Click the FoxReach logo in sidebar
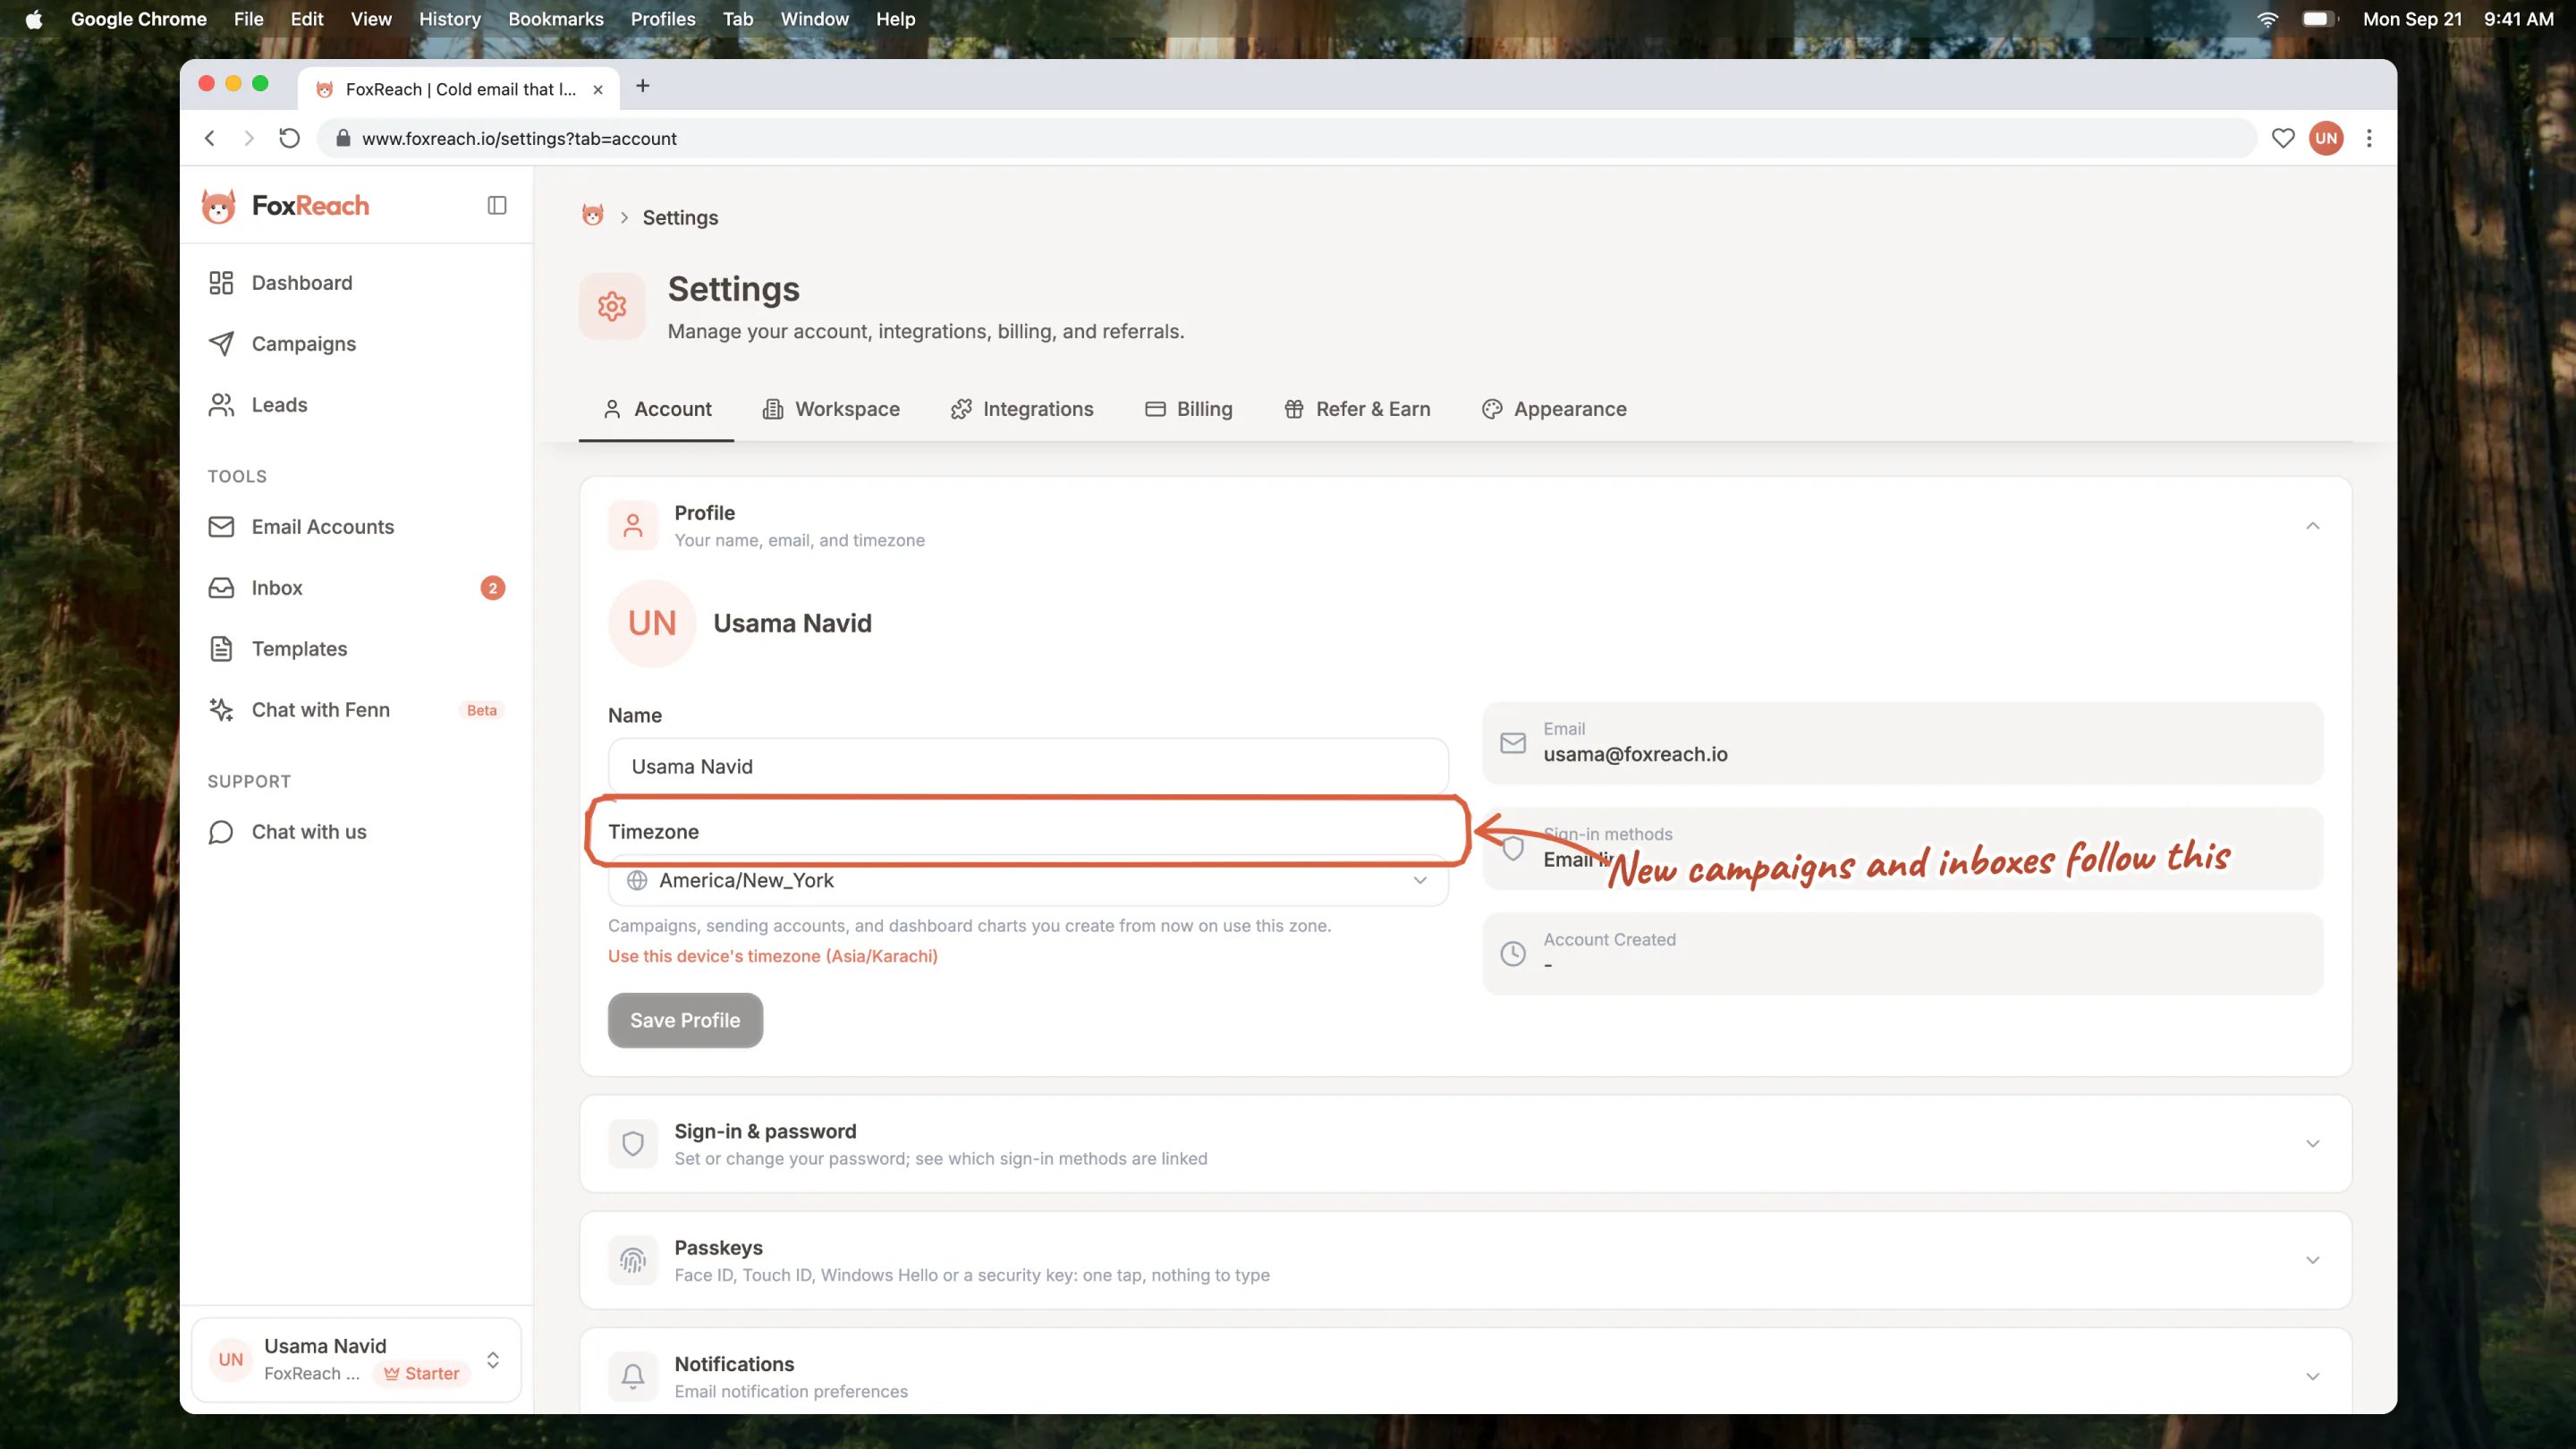 coord(286,206)
